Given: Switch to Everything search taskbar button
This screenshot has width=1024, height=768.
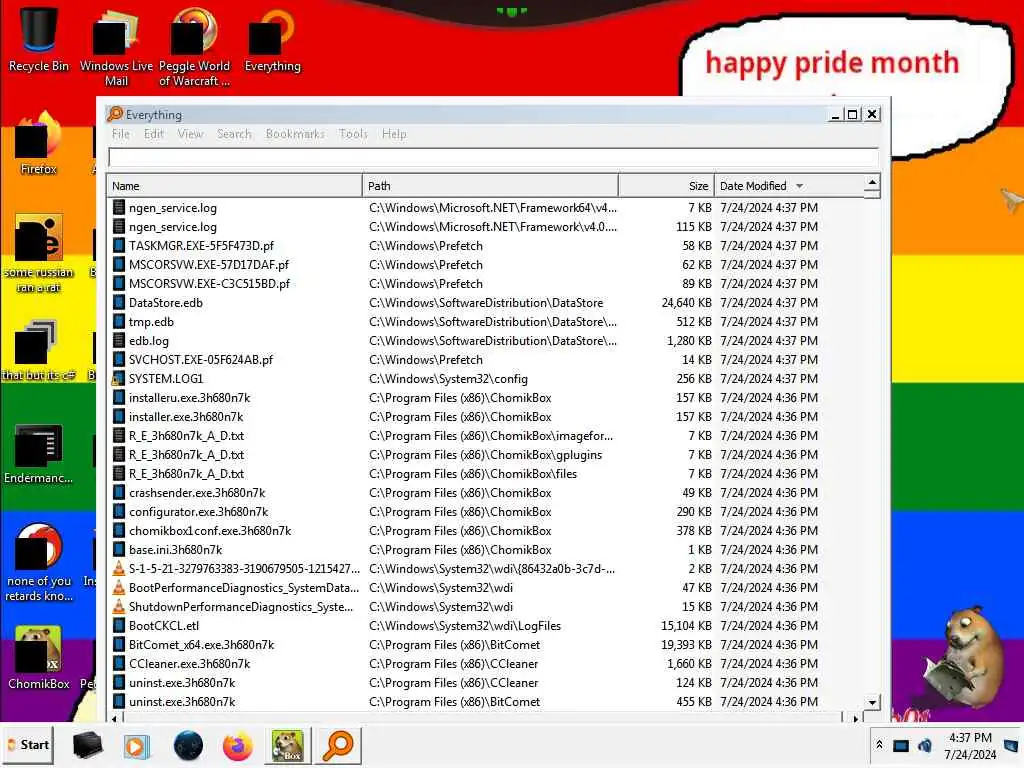Looking at the screenshot, I should point(338,745).
